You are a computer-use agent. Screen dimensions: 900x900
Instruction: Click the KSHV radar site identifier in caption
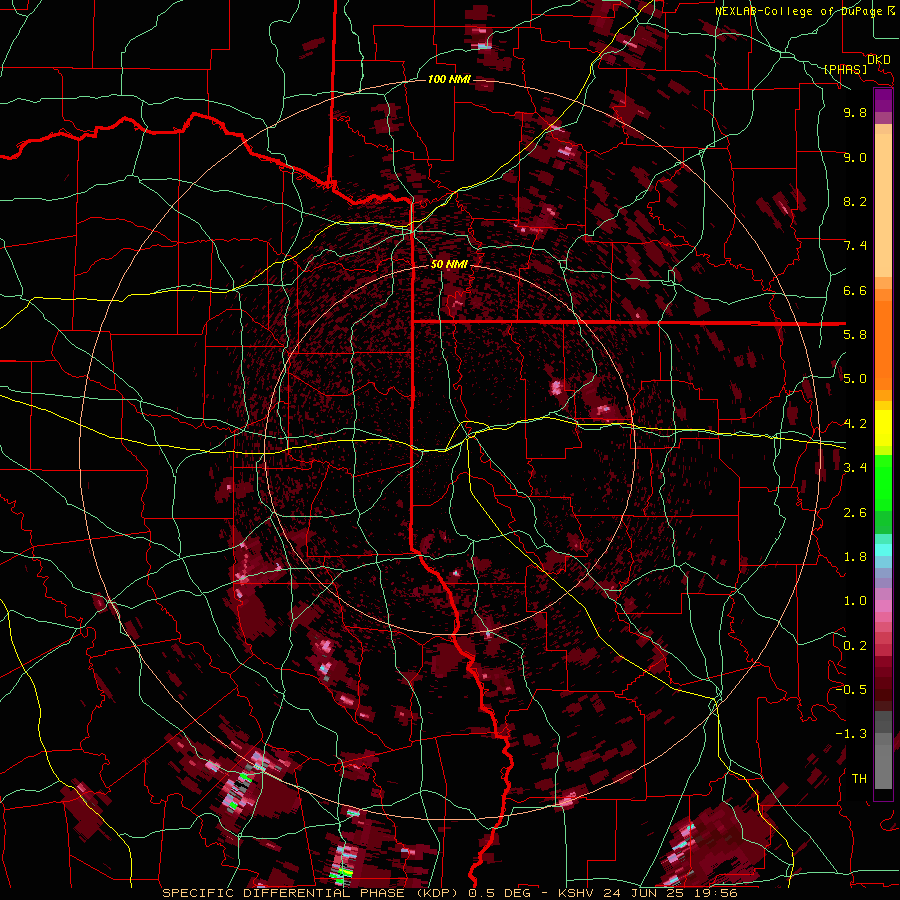tap(577, 893)
